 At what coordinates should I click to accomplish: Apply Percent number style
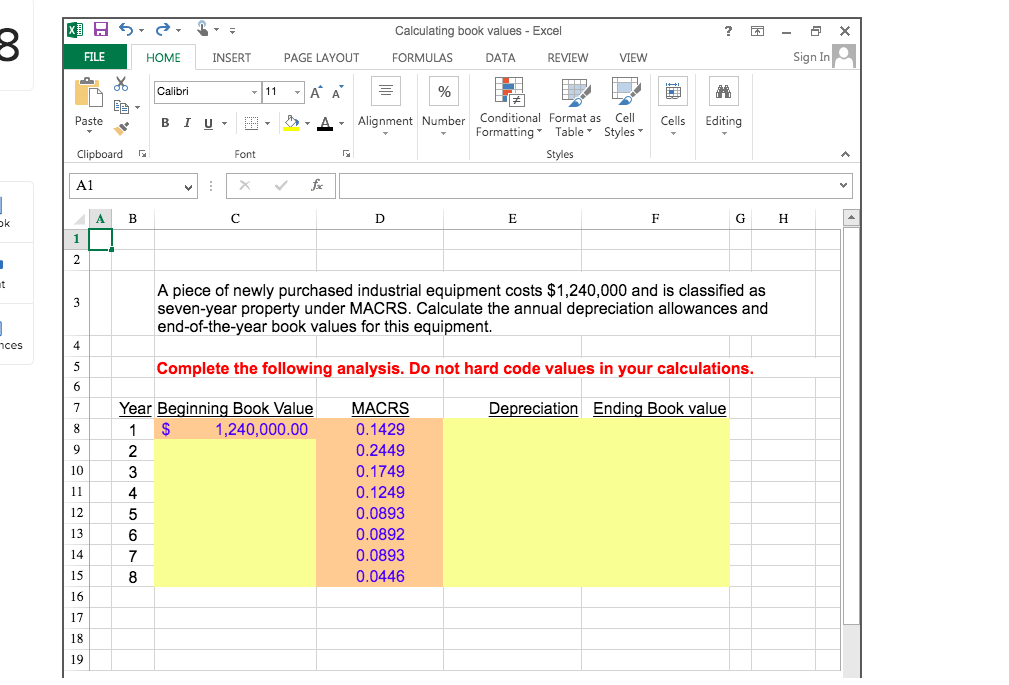443,92
